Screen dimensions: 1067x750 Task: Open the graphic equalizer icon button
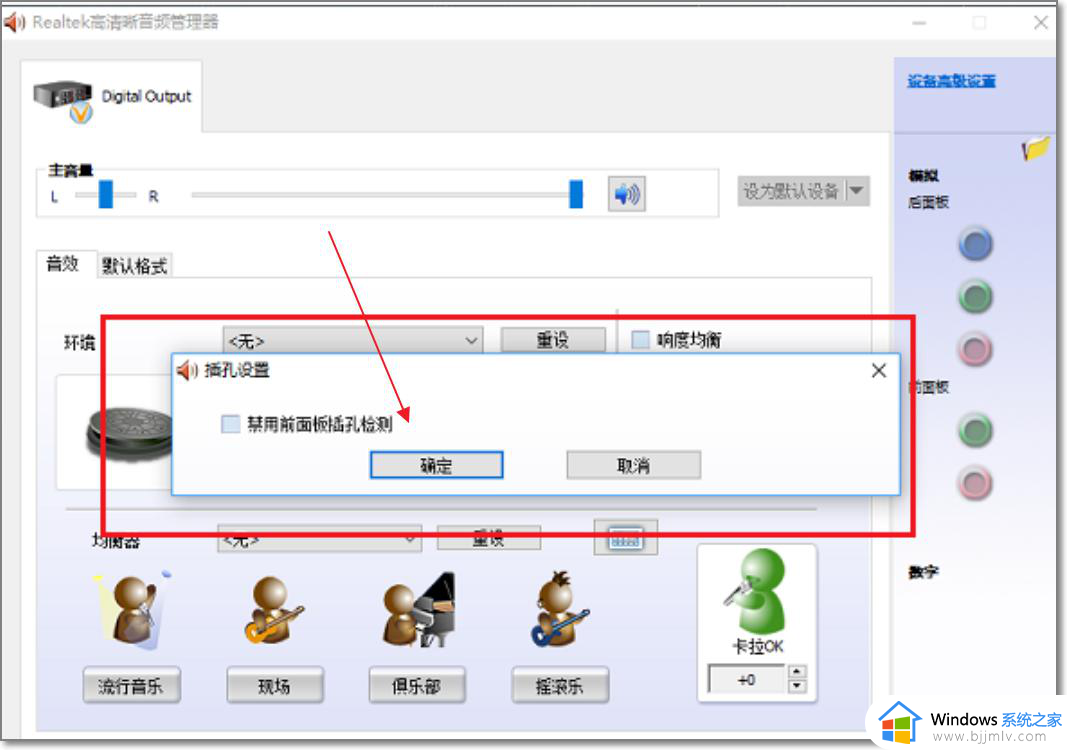coord(625,538)
